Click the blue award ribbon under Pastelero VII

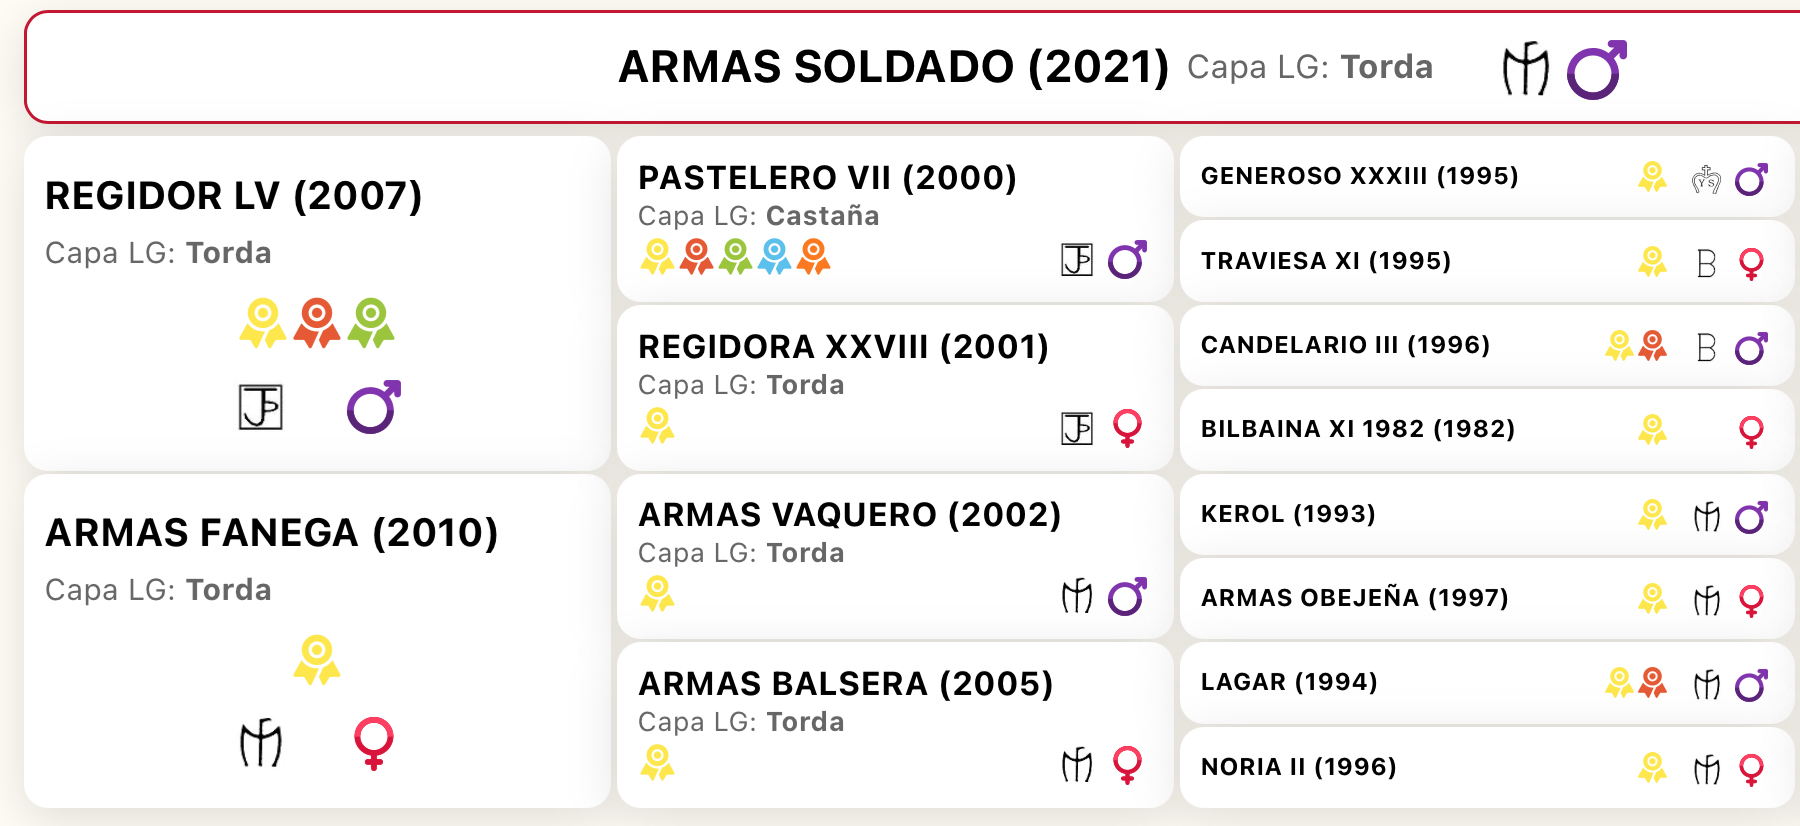tap(775, 257)
